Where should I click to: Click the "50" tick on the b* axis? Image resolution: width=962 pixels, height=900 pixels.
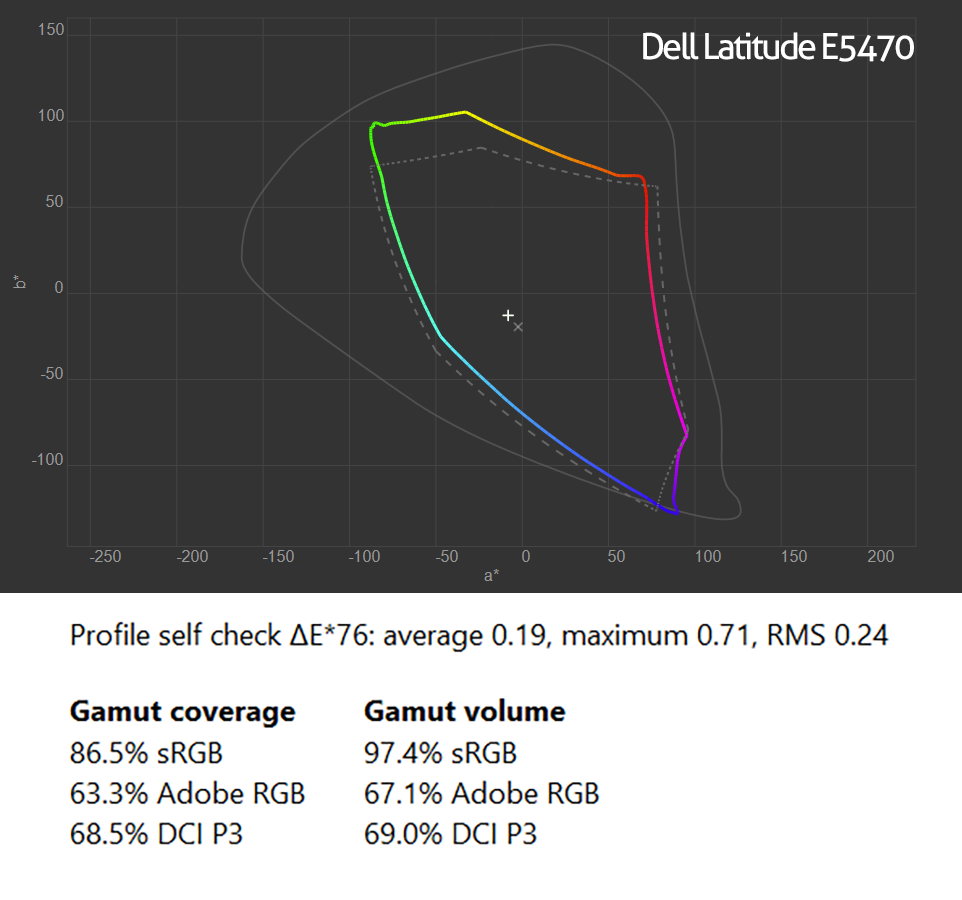point(55,201)
